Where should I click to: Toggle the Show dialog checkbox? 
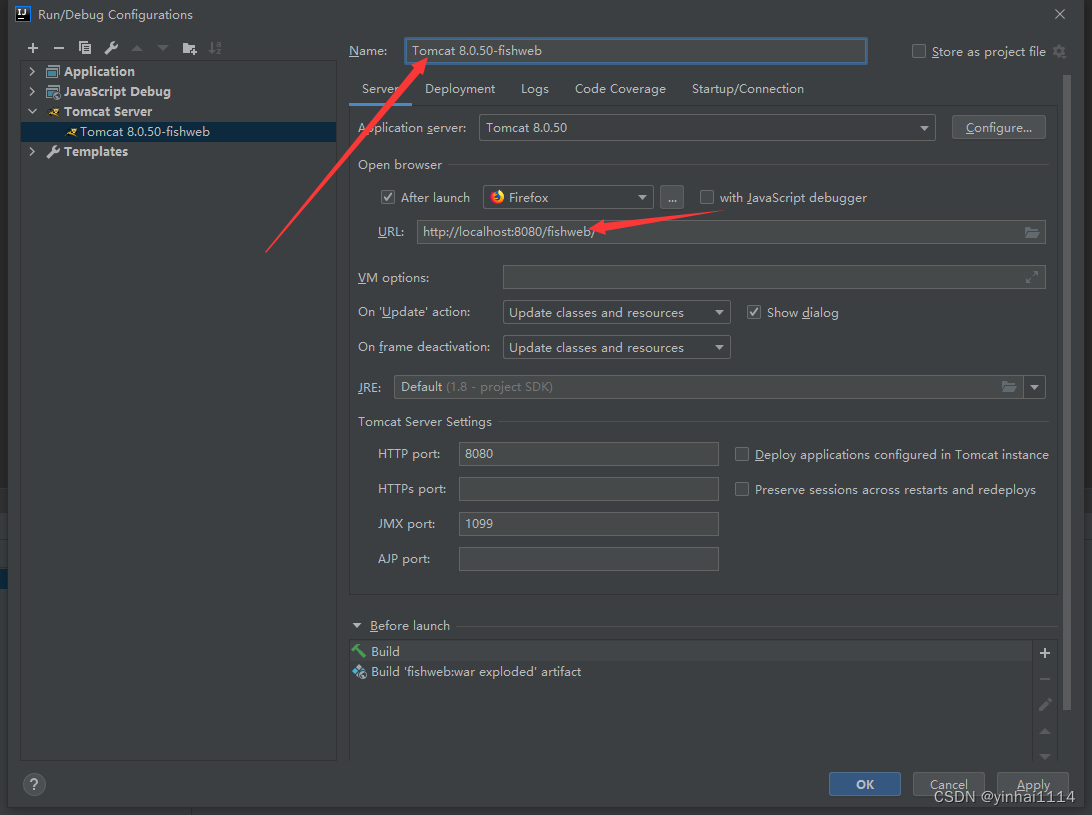[754, 312]
